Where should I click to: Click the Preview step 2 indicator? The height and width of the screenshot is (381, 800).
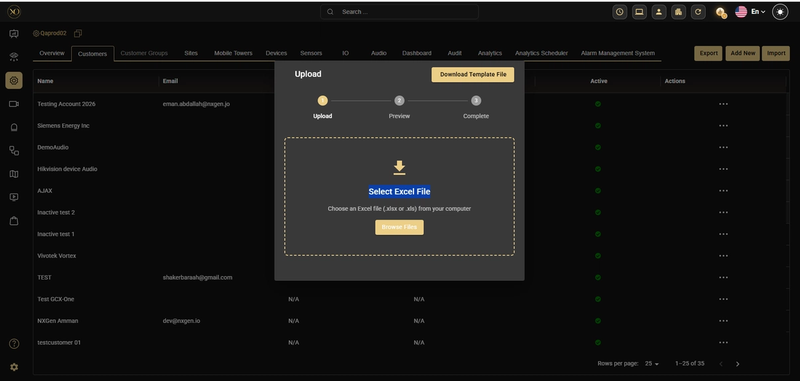399,101
